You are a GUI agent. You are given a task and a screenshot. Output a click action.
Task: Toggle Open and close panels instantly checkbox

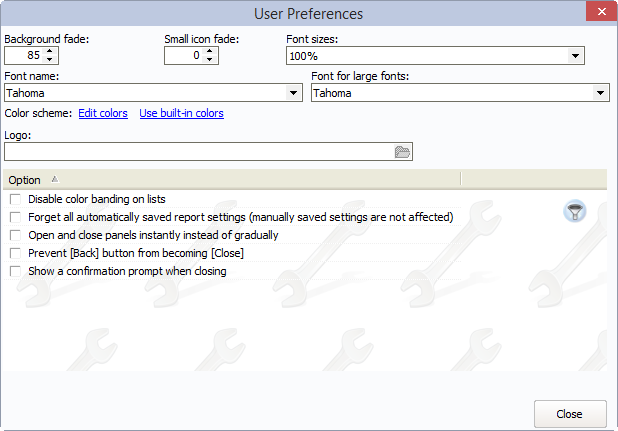point(15,235)
